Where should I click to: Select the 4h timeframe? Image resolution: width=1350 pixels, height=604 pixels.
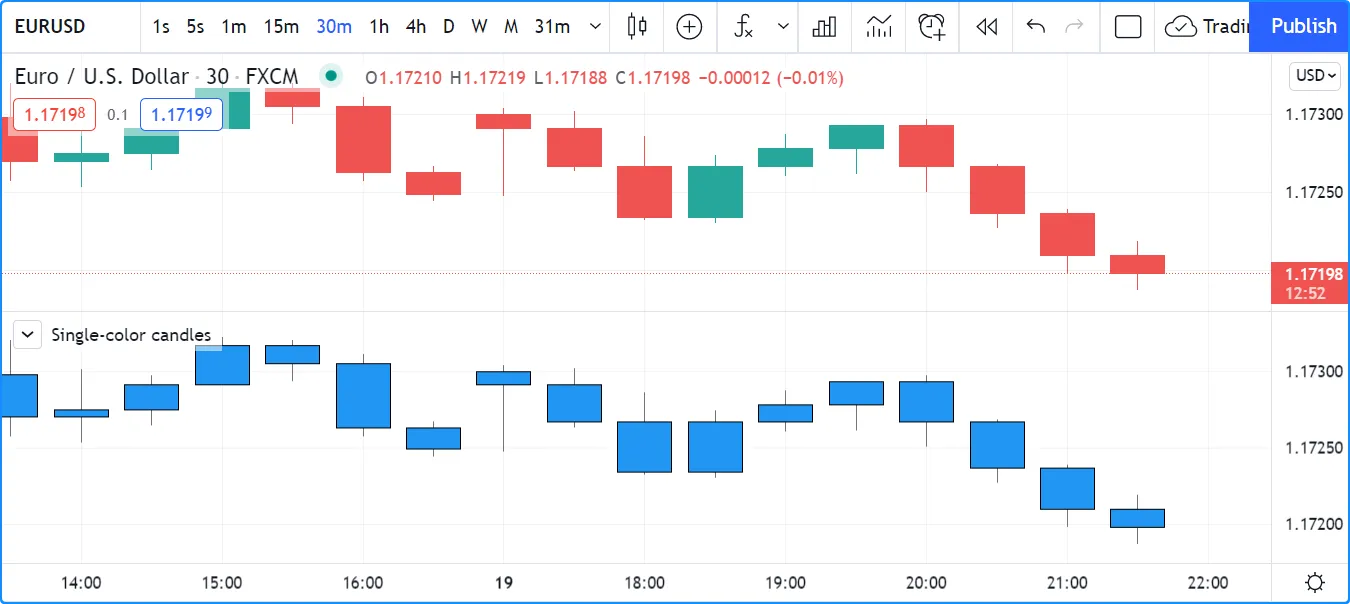point(416,27)
